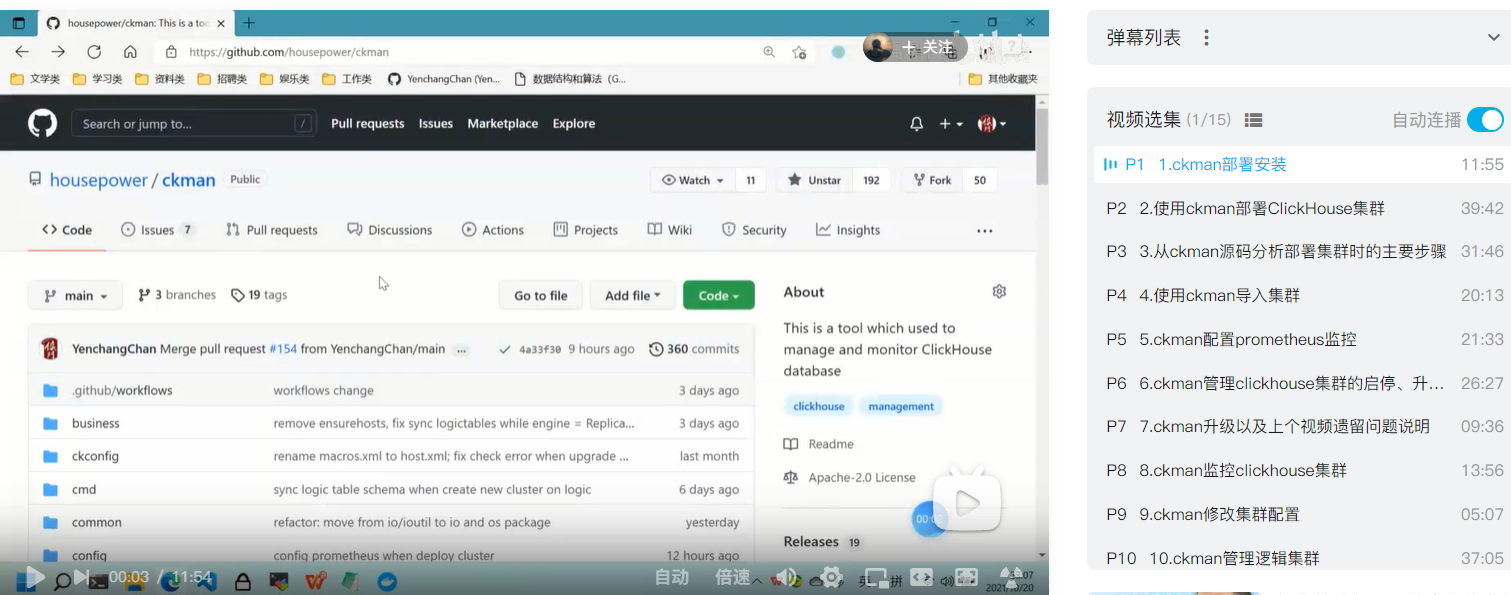Open 自动 video quality menu
1511x595 pixels.
pos(672,577)
